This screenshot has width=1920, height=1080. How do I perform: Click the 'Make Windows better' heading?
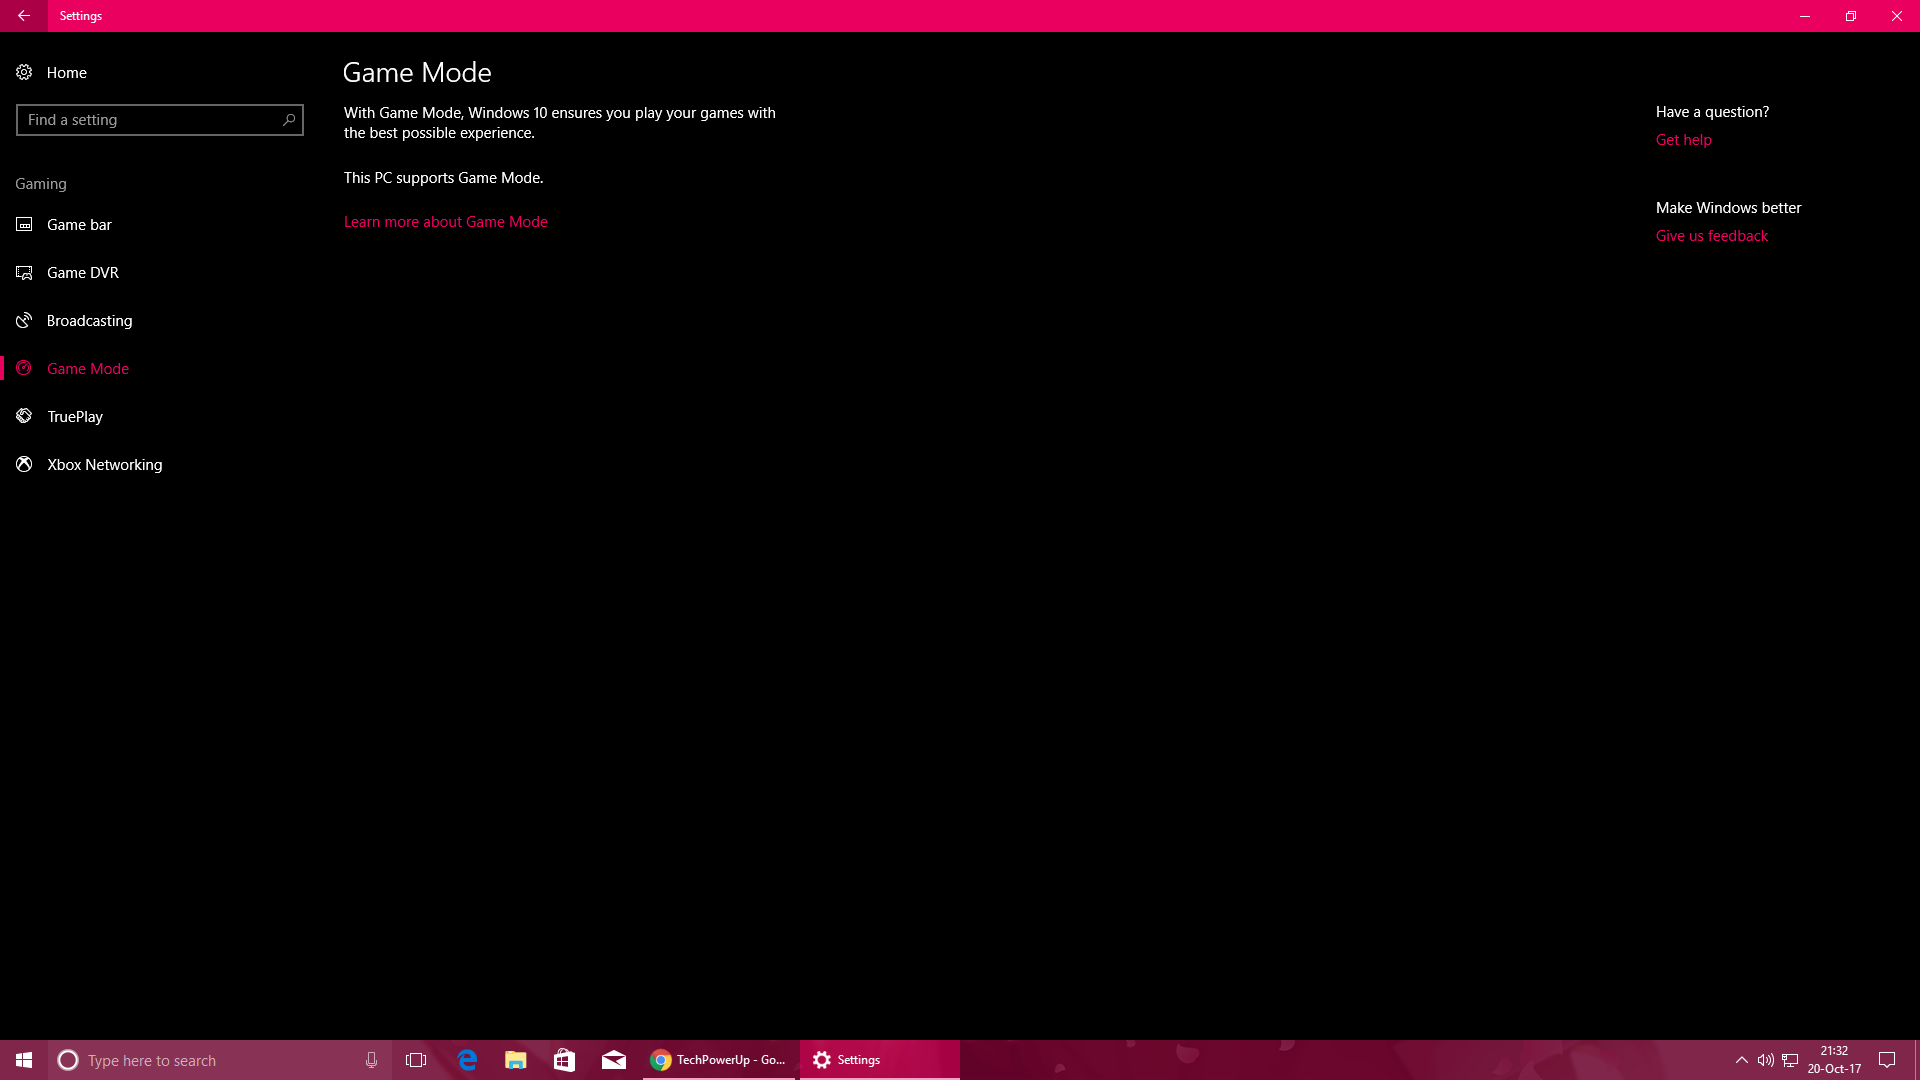pos(1728,208)
